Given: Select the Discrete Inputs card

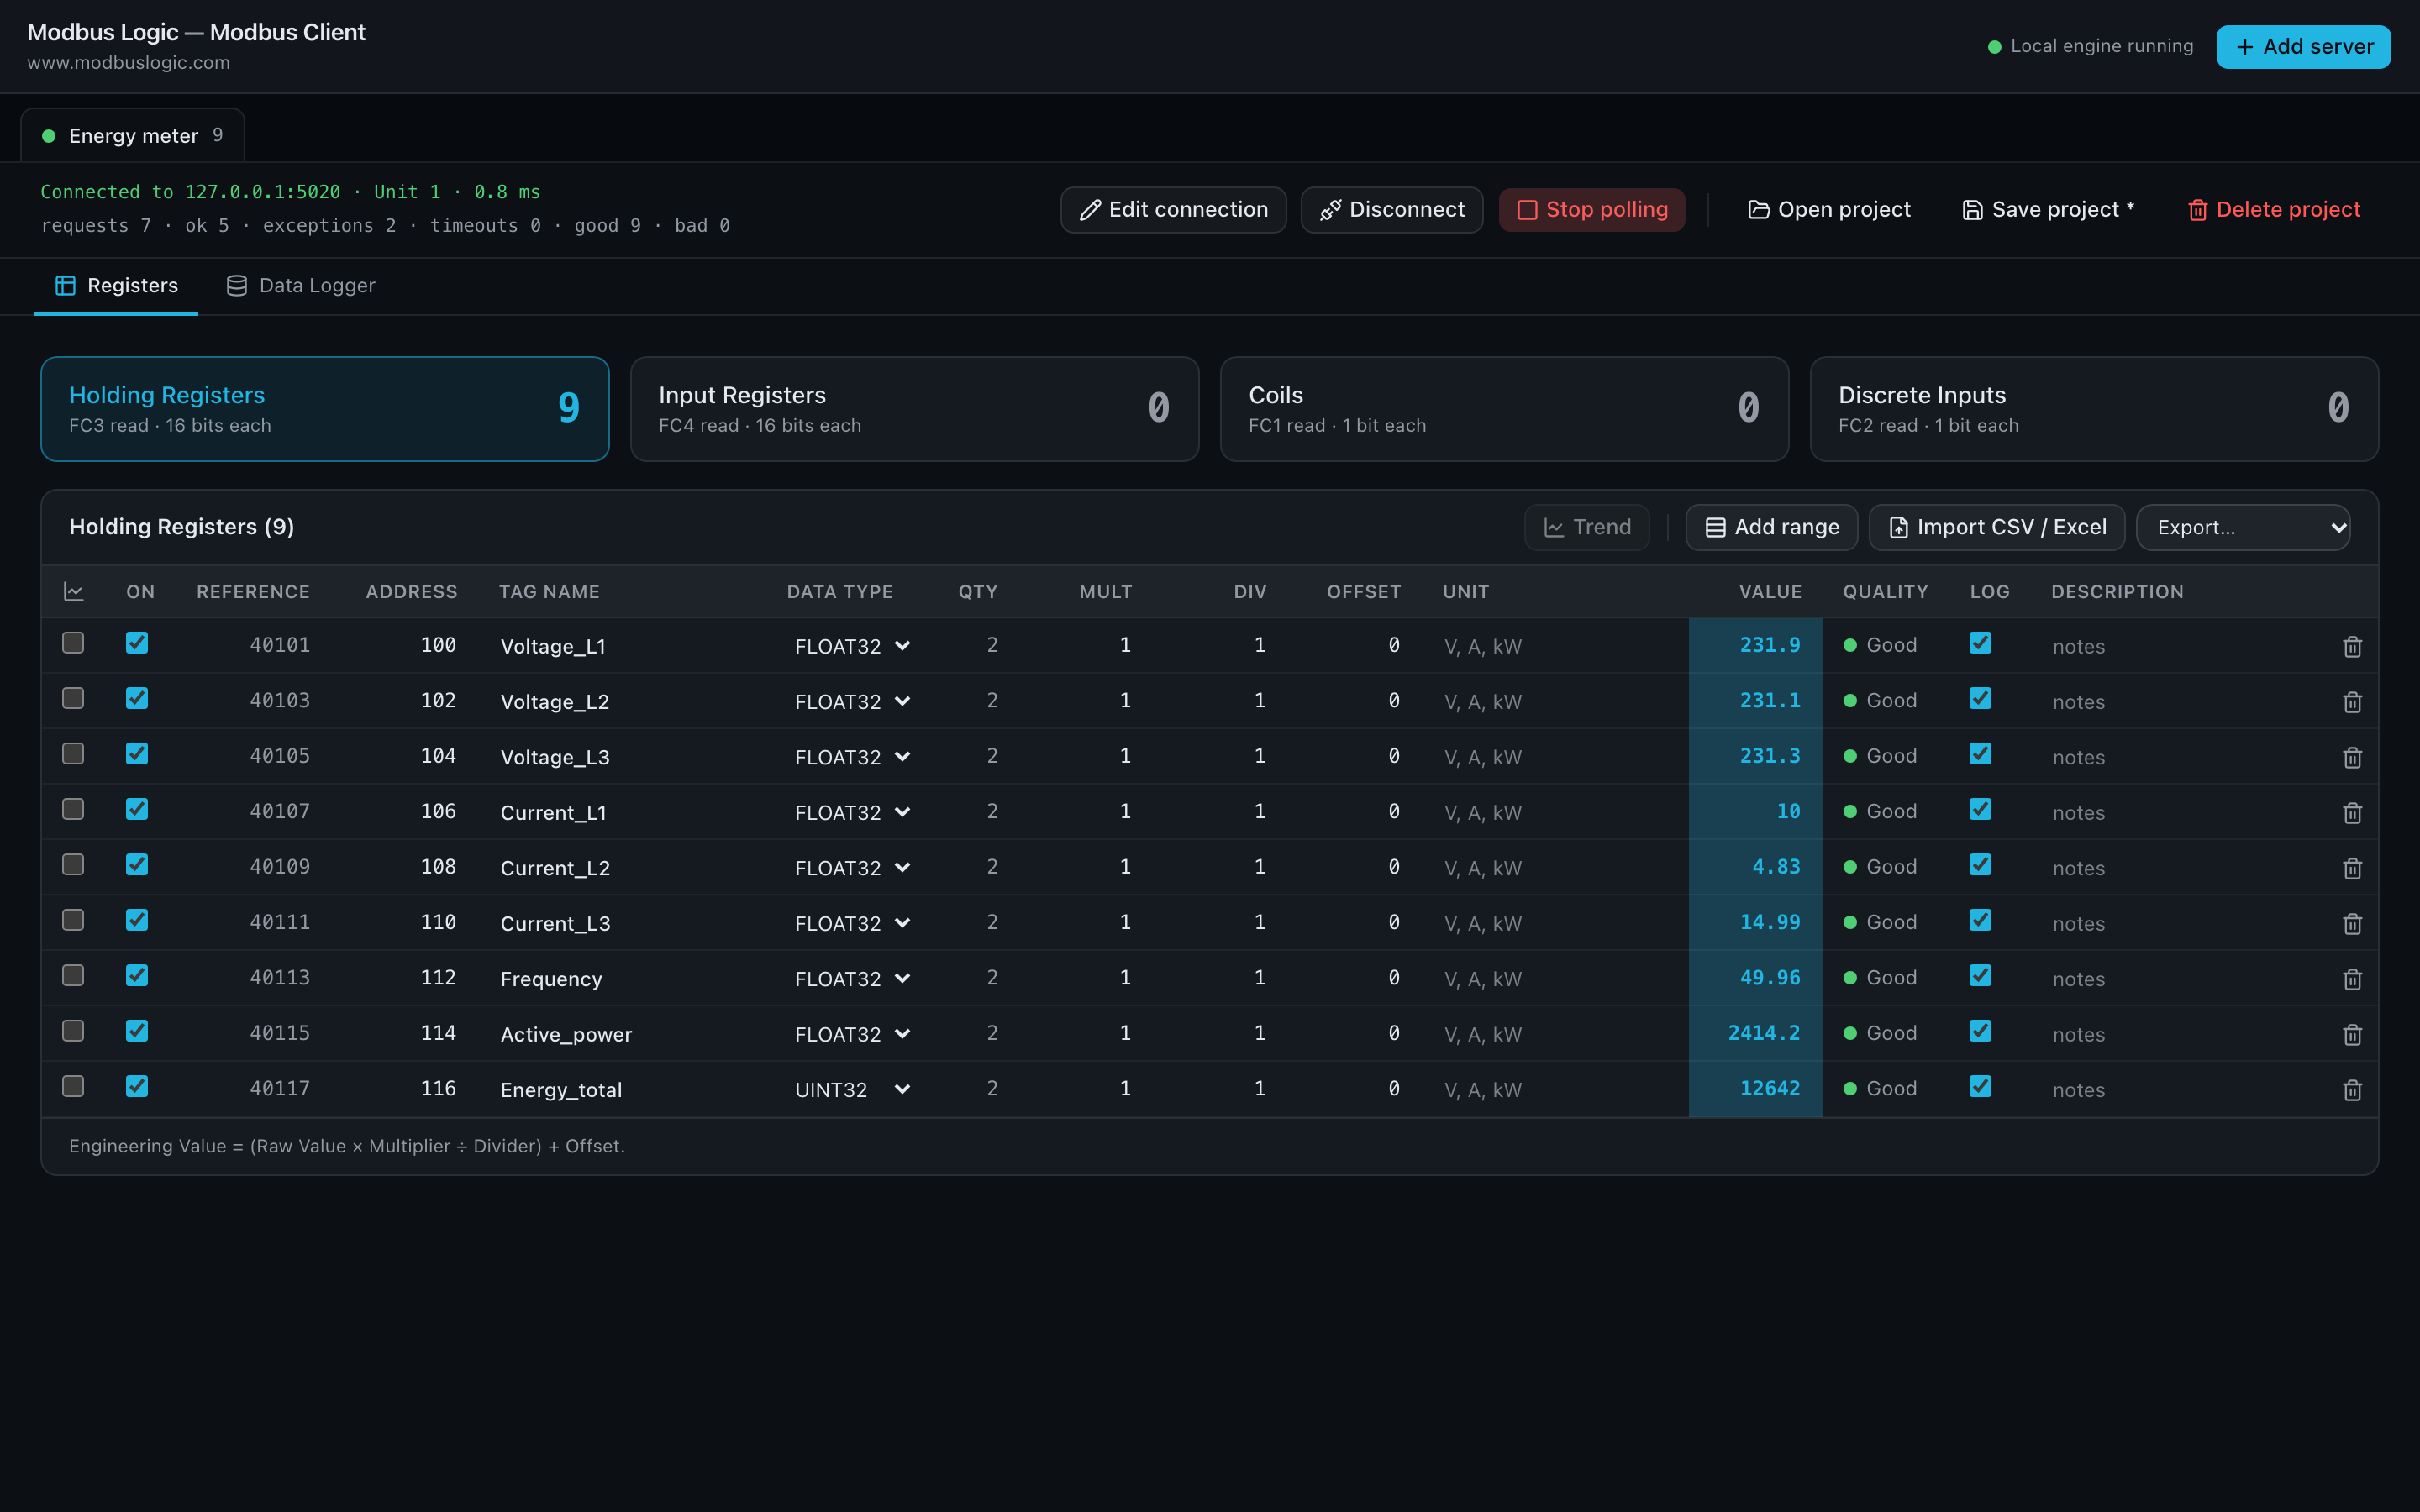Looking at the screenshot, I should pyautogui.click(x=2094, y=409).
